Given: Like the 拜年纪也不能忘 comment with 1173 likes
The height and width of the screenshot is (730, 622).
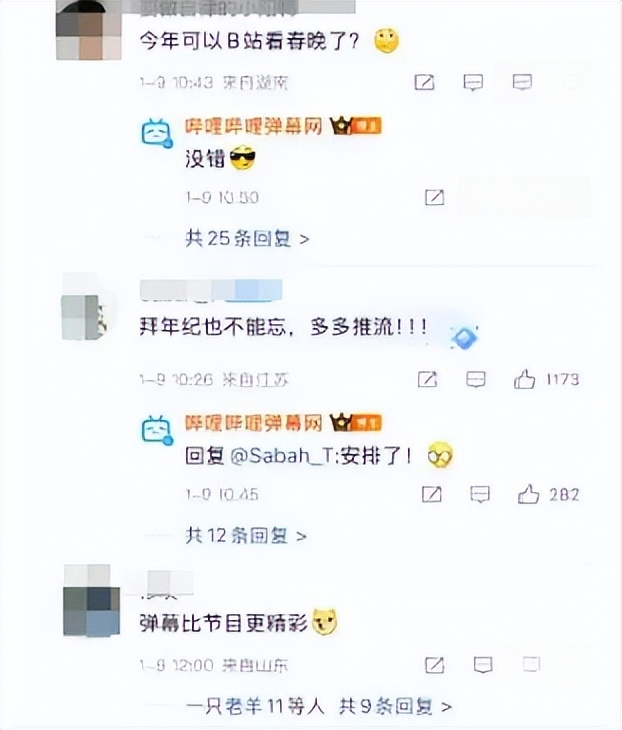Looking at the screenshot, I should click(524, 379).
